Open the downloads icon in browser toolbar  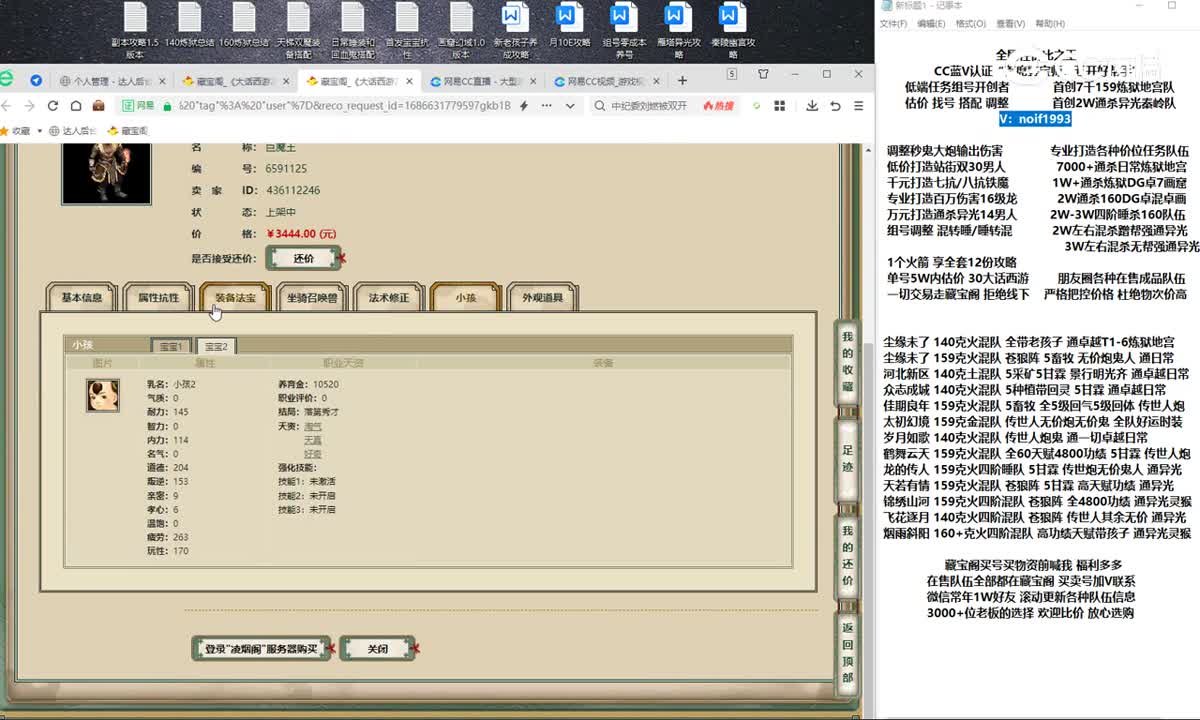812,106
